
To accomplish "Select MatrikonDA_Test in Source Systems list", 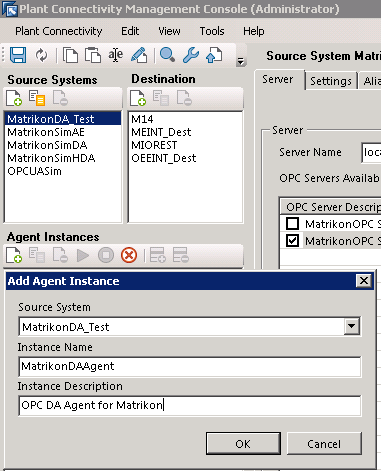I will (63, 119).
